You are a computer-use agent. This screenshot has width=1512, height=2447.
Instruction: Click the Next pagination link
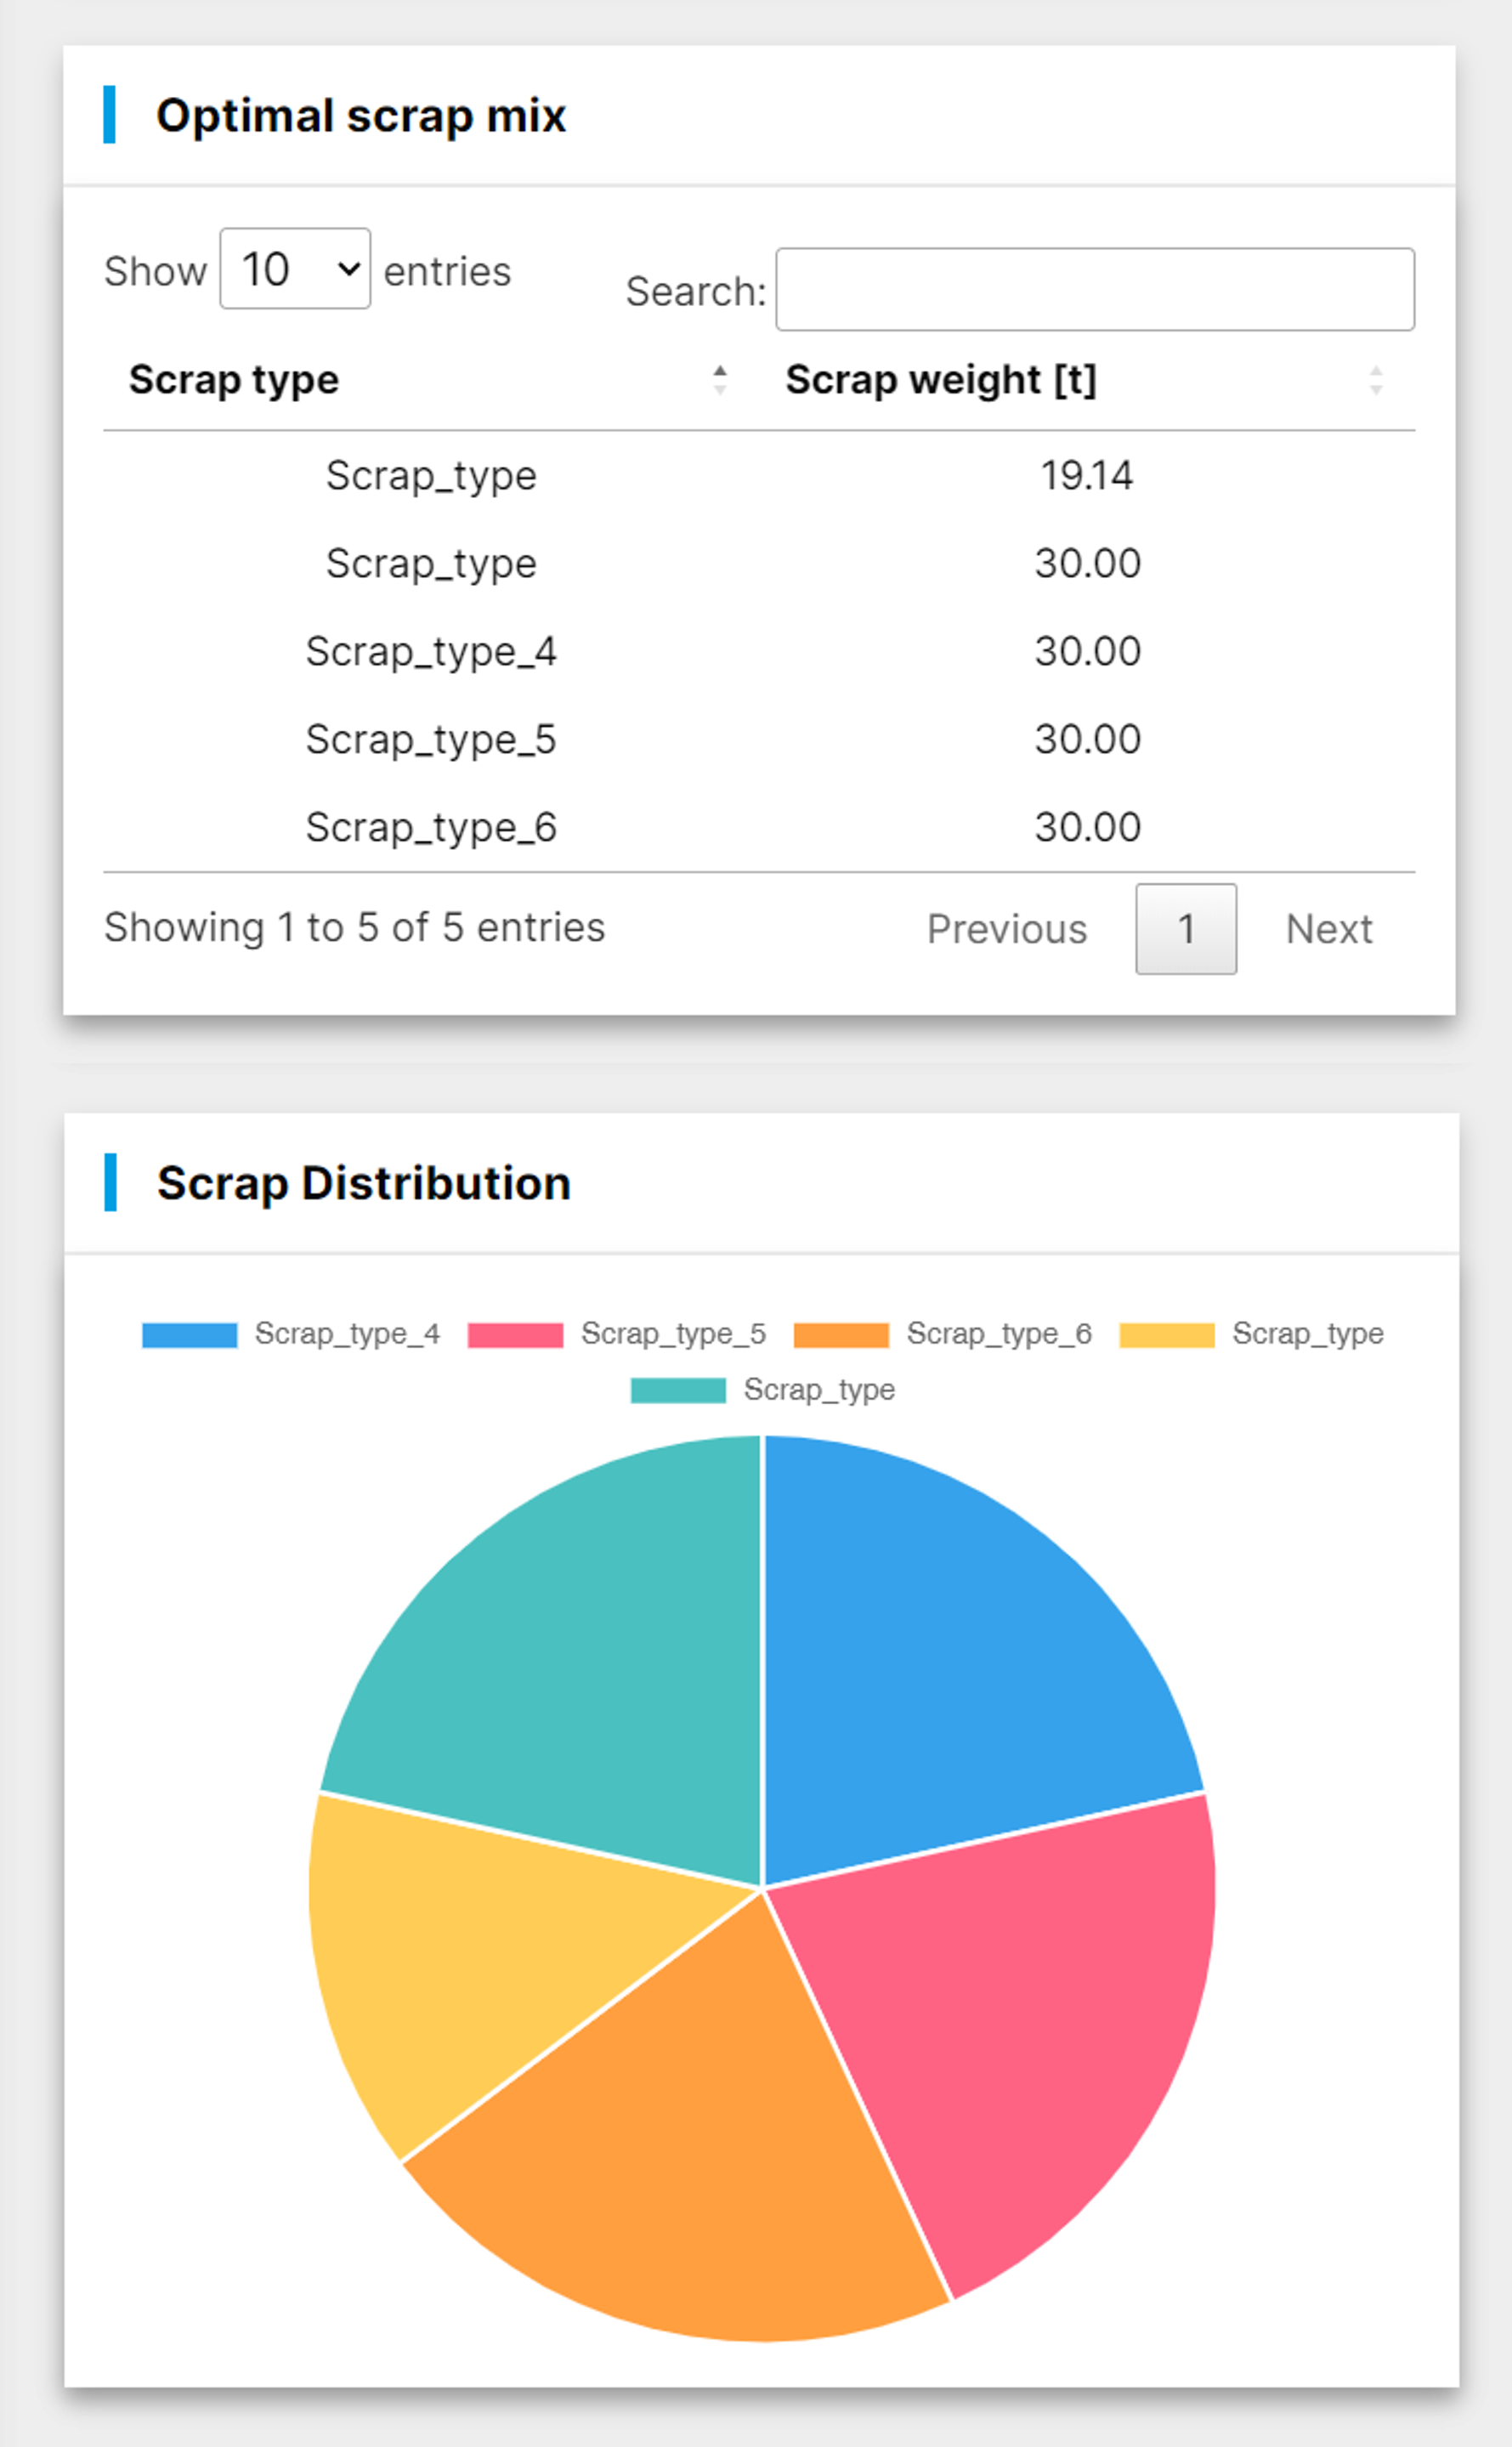[x=1328, y=929]
